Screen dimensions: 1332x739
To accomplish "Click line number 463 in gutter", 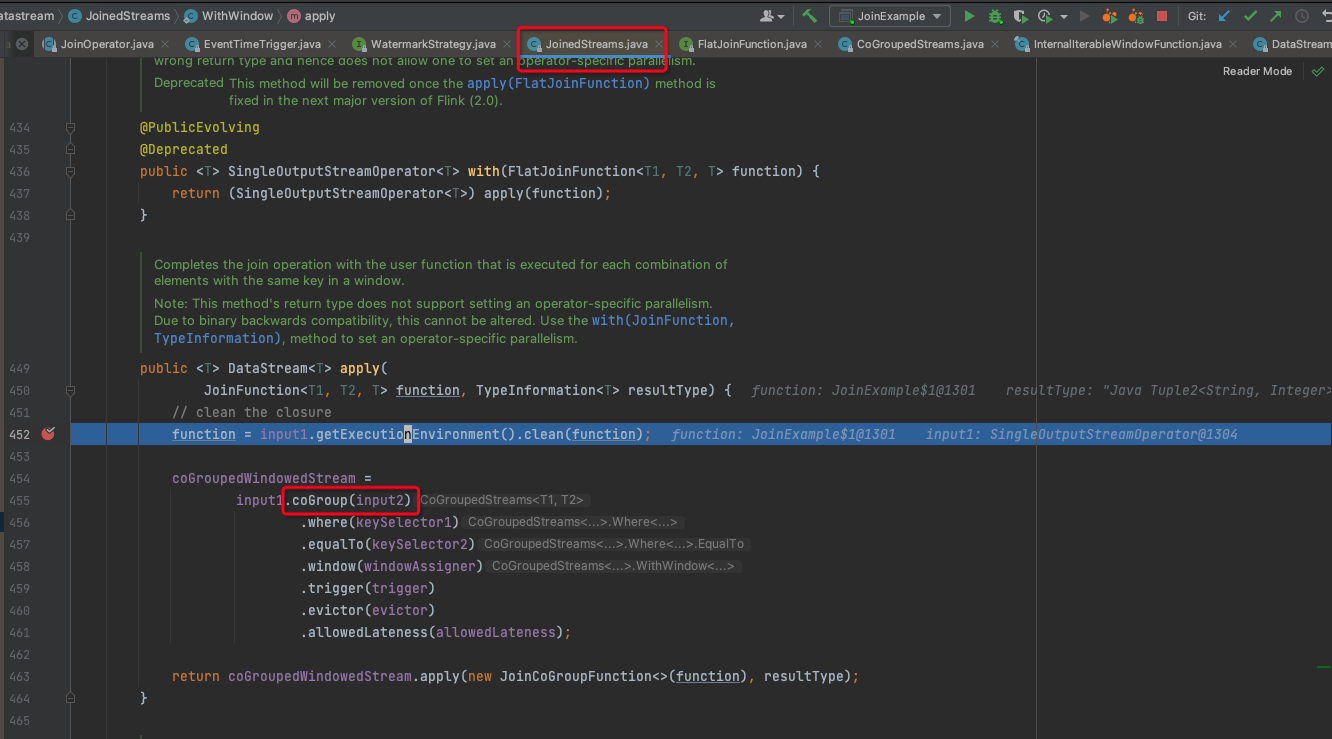I will click(20, 676).
